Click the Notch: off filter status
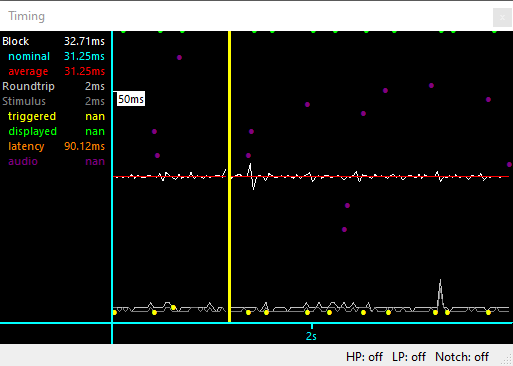This screenshot has height=366, width=513. 462,357
